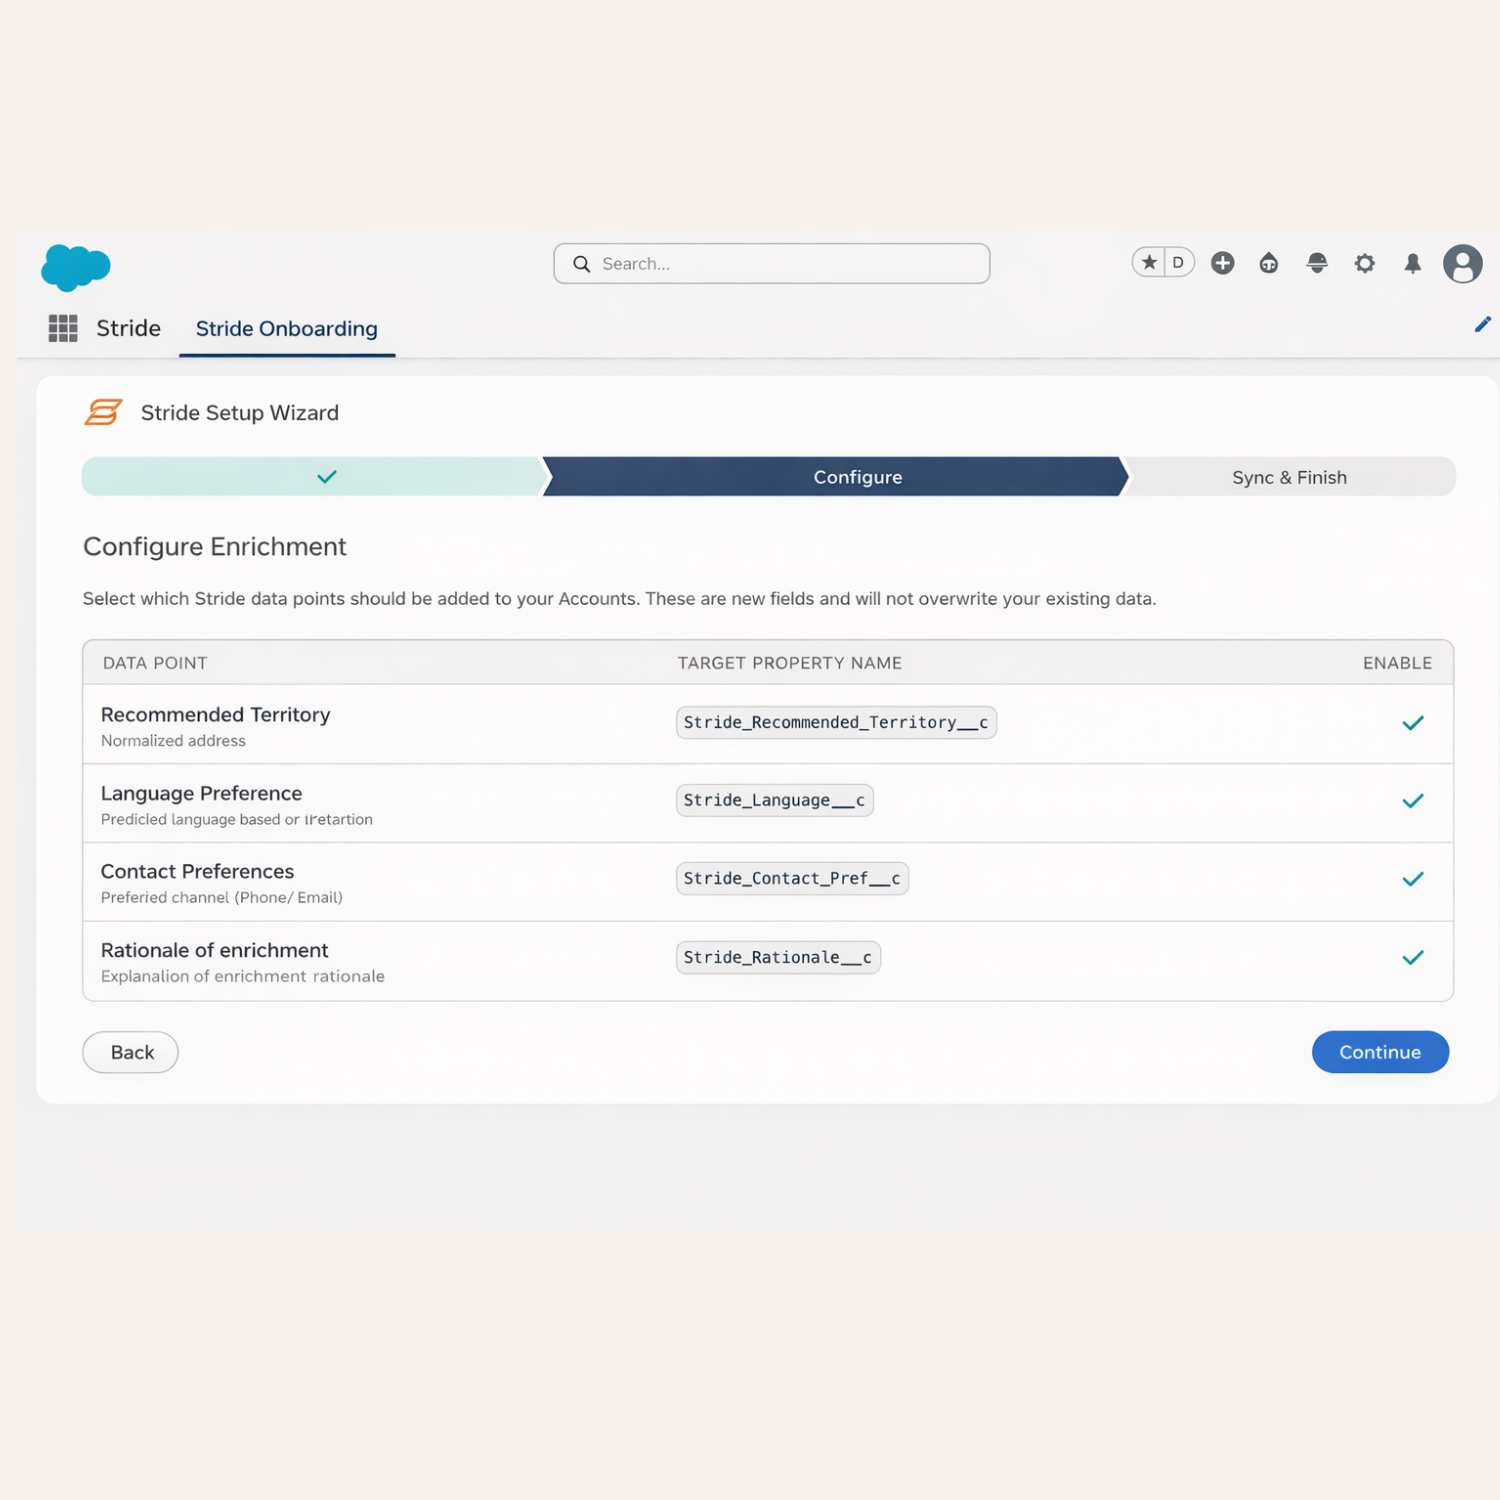Click the Stride app name

pyautogui.click(x=128, y=328)
